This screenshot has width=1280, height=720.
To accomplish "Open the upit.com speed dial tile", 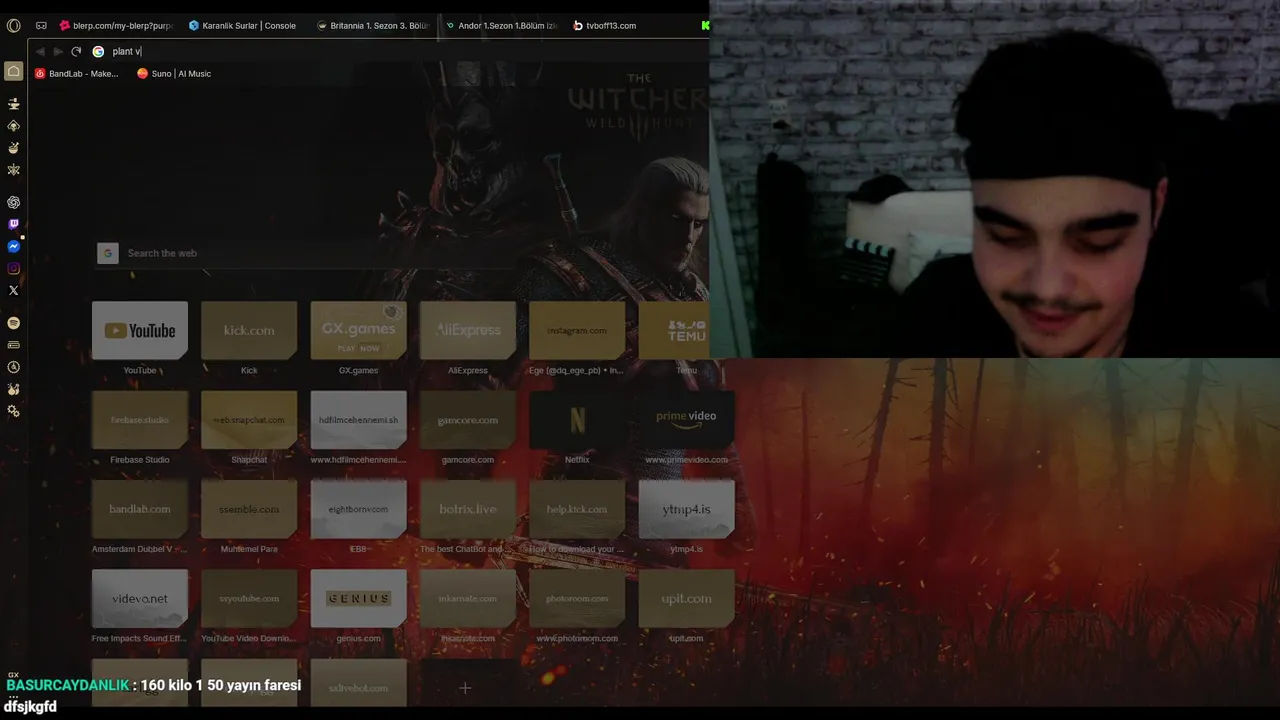I will tap(686, 598).
